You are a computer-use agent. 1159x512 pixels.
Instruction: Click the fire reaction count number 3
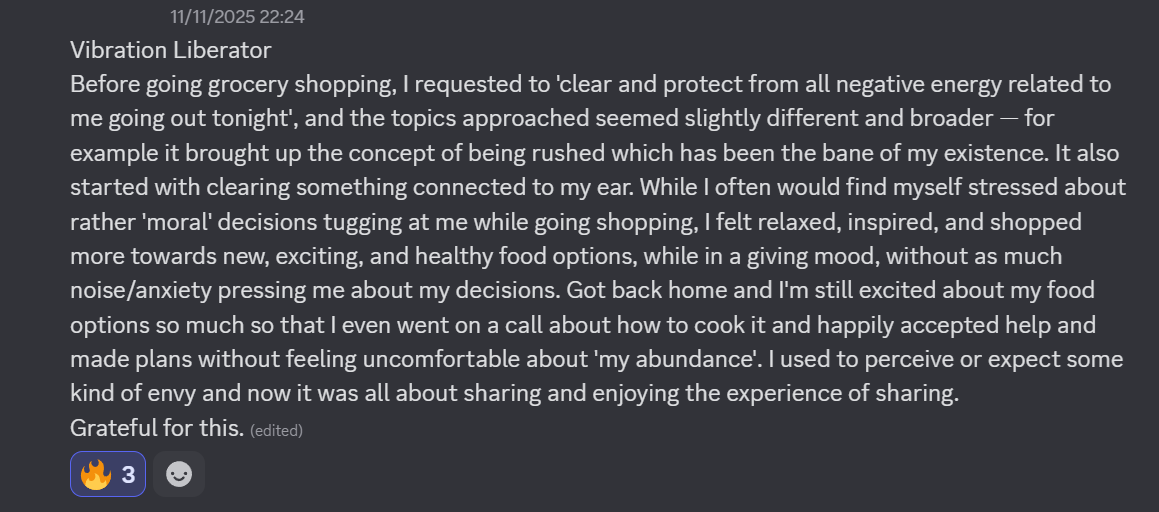[x=128, y=475]
